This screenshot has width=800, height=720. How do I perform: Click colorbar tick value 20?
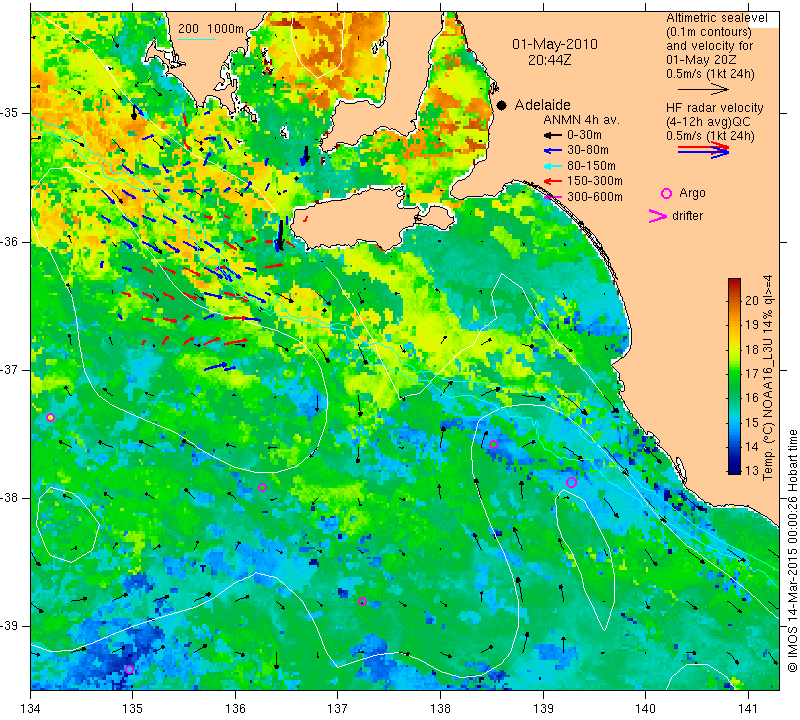752,301
